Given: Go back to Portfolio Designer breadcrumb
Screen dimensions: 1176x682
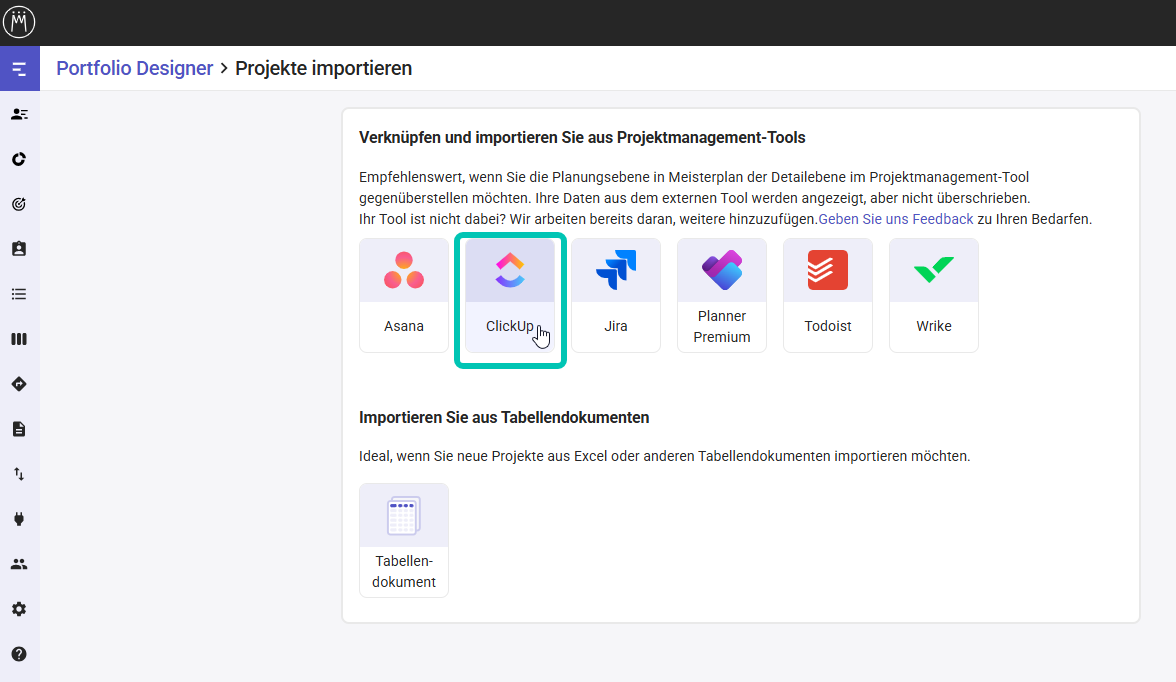Looking at the screenshot, I should [x=135, y=68].
